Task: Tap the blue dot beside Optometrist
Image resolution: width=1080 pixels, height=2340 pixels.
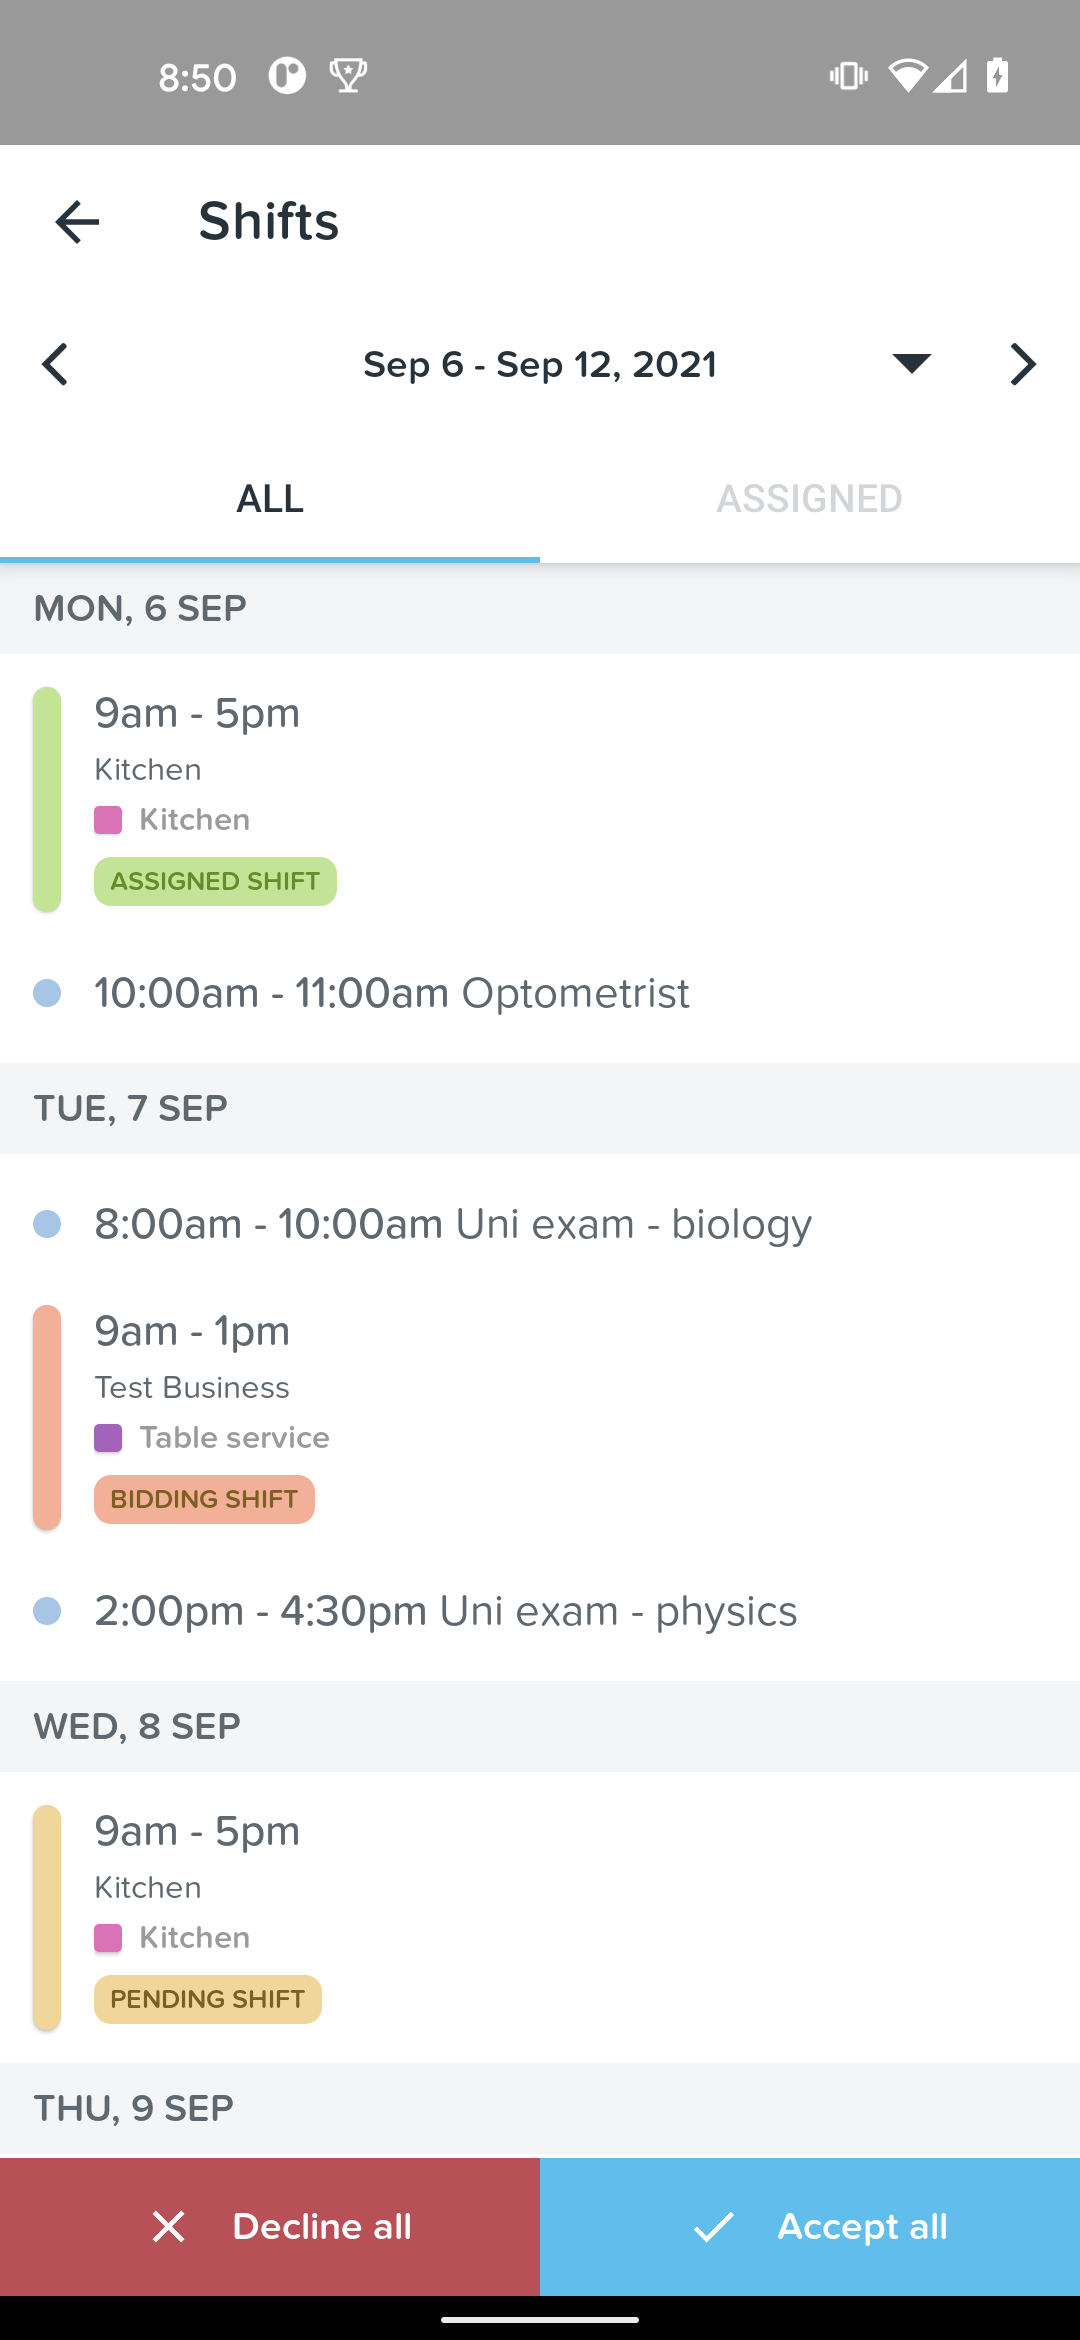Action: tap(47, 993)
